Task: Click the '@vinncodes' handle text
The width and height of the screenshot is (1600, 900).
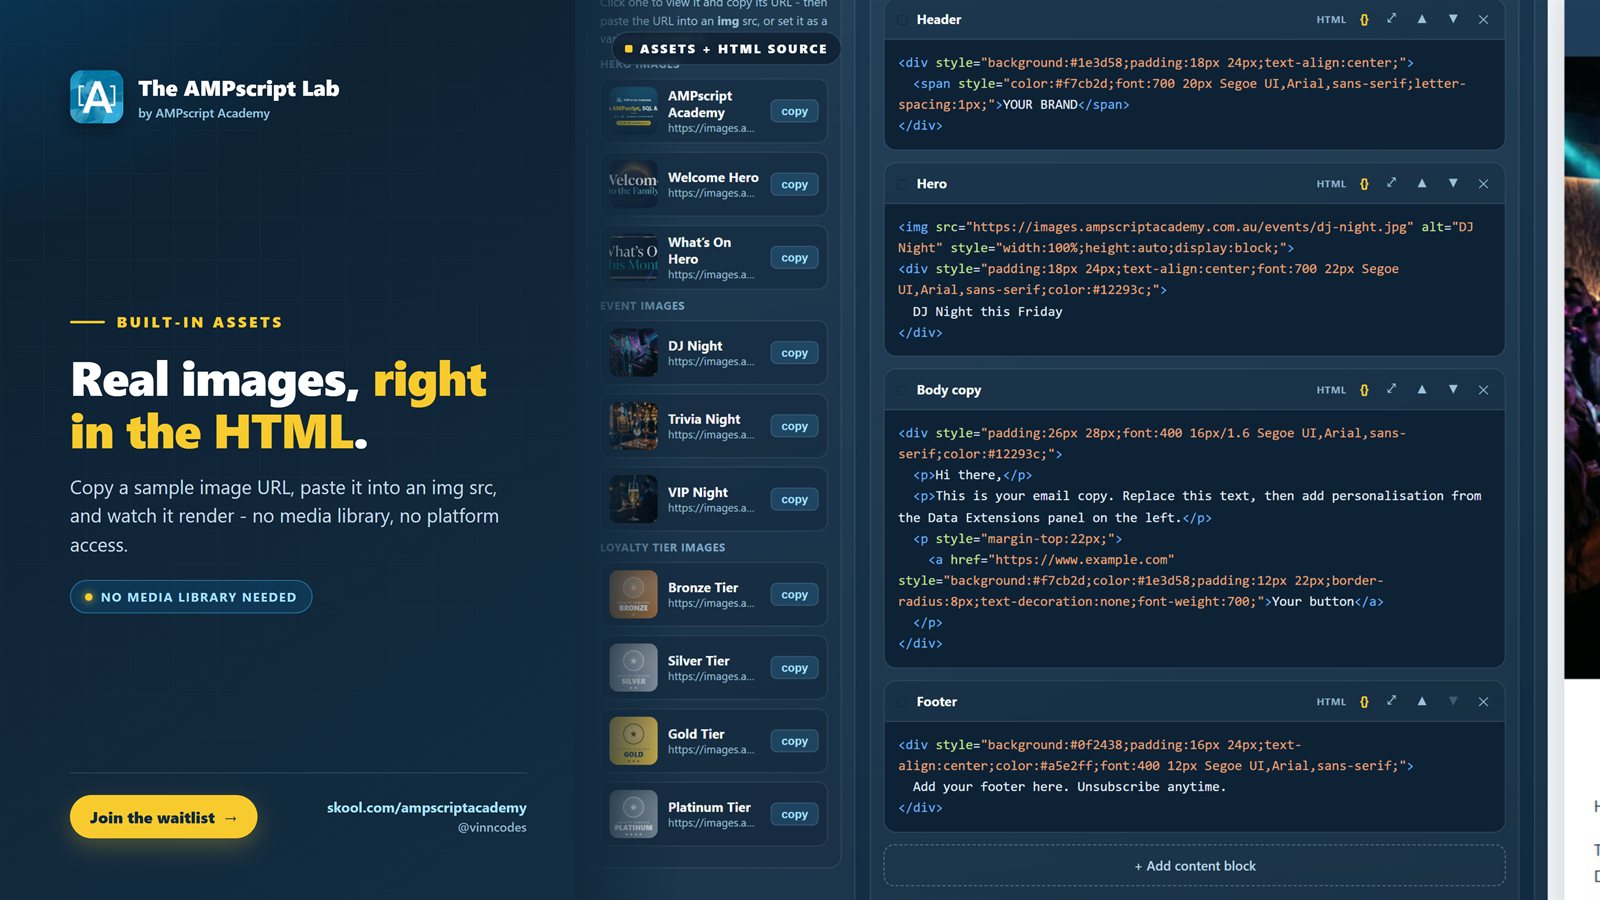Action: tap(492, 828)
